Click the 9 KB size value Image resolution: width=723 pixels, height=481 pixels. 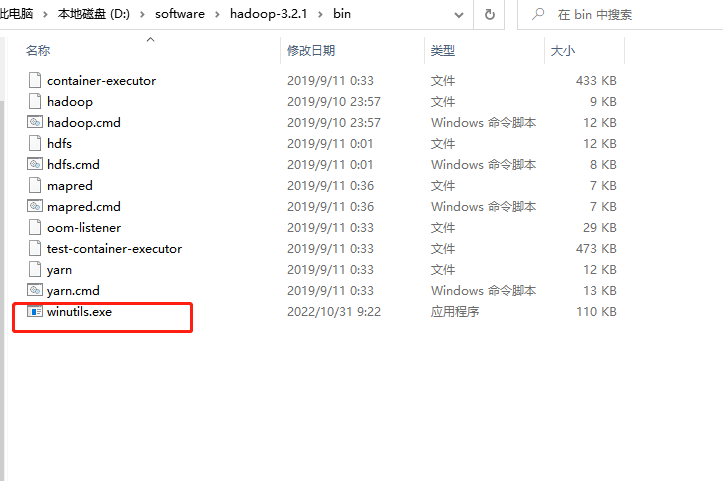(x=603, y=102)
